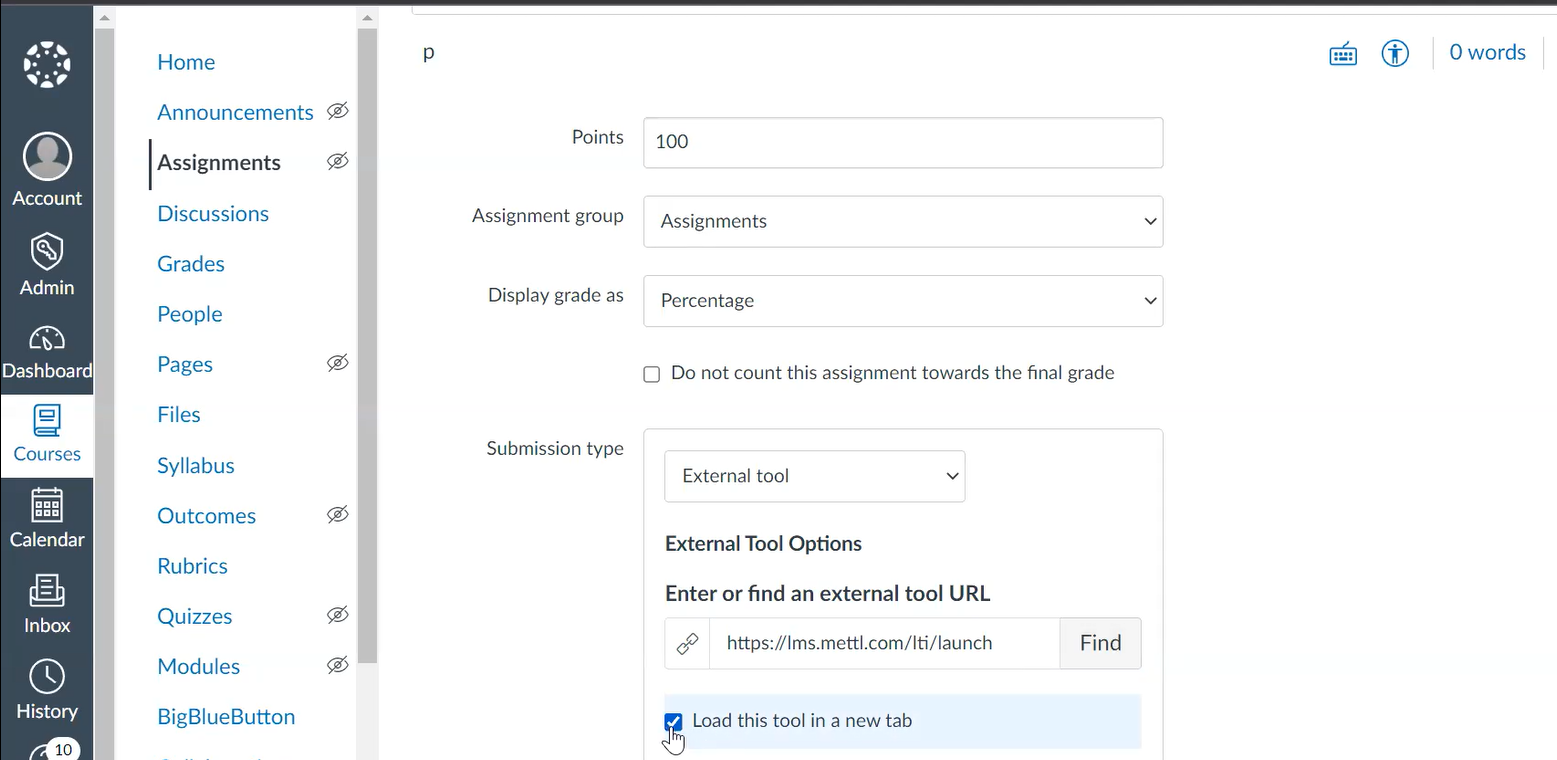Viewport: 1557px width, 760px height.
Task: Click the course navigation scrollbar
Action: pos(367,345)
